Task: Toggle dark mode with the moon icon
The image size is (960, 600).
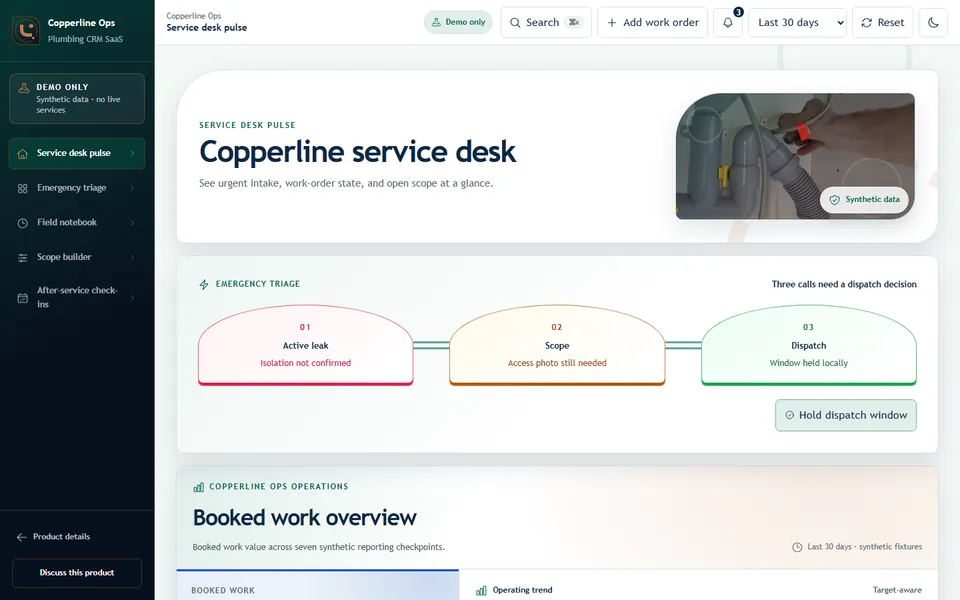Action: click(933, 23)
